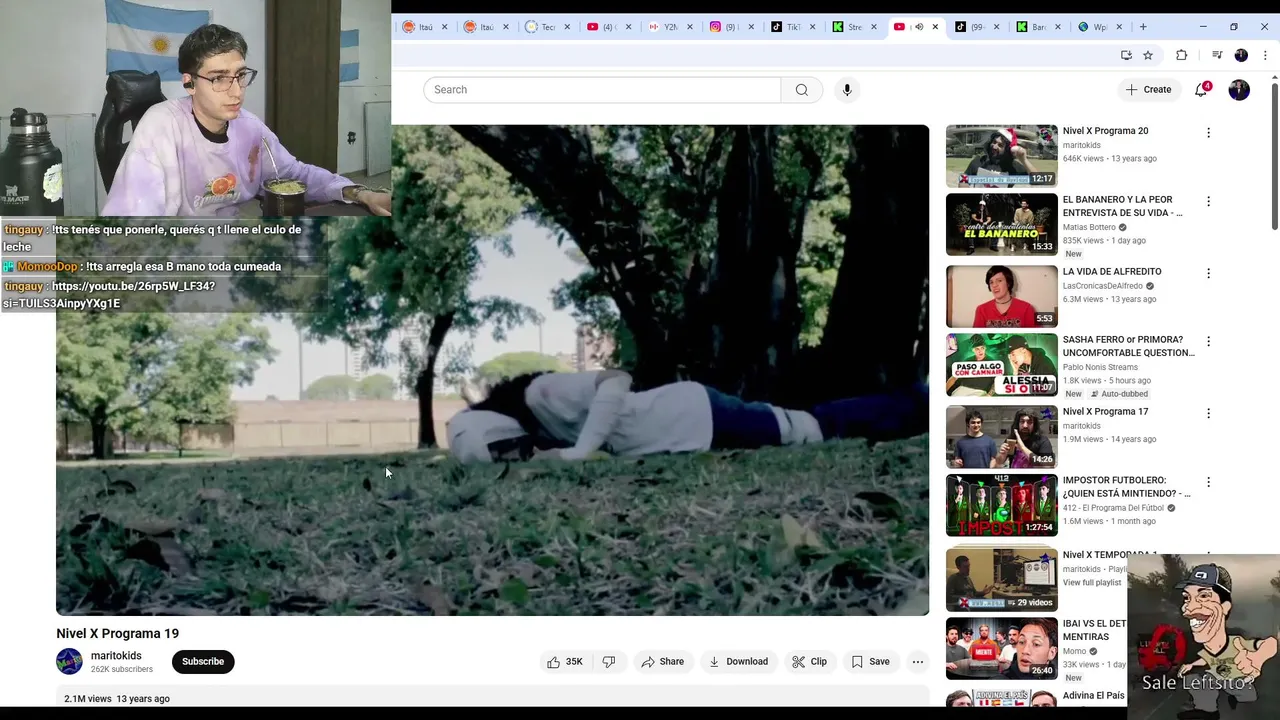Click 'View full playlist' link
1280x720 pixels.
1092,583
